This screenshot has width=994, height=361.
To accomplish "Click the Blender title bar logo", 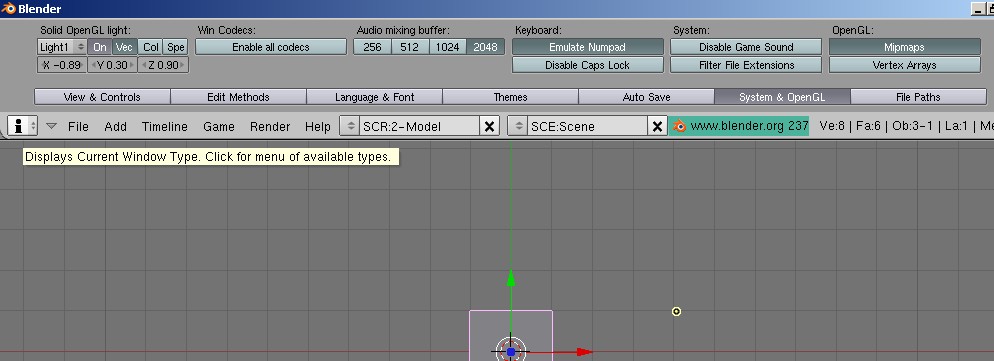I will [x=9, y=9].
